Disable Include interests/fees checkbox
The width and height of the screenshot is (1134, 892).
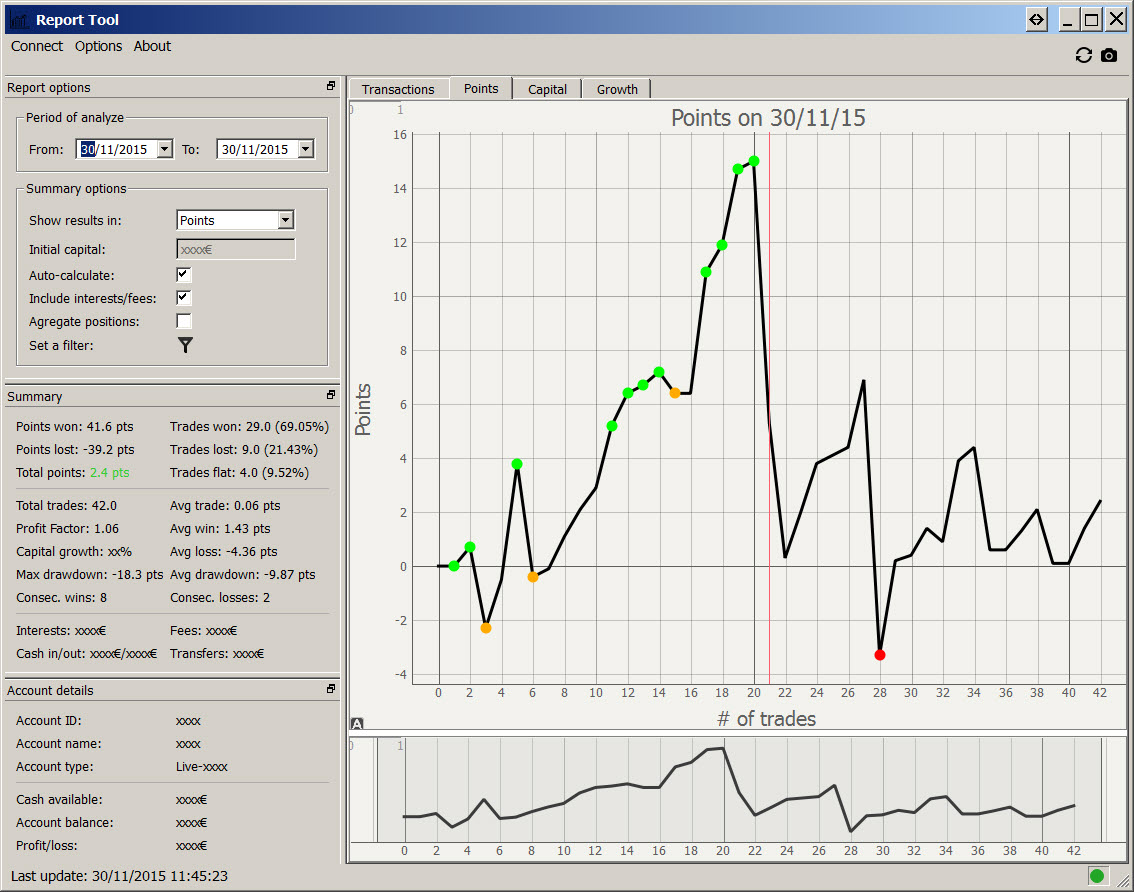[184, 298]
